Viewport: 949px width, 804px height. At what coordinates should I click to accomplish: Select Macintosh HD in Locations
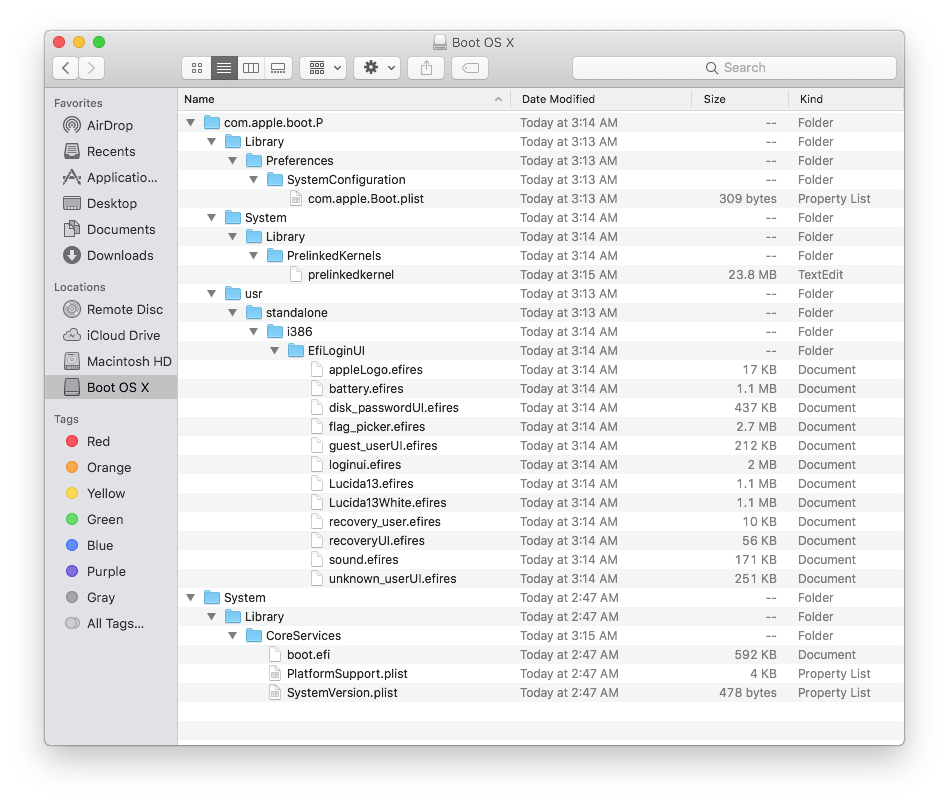[111, 361]
